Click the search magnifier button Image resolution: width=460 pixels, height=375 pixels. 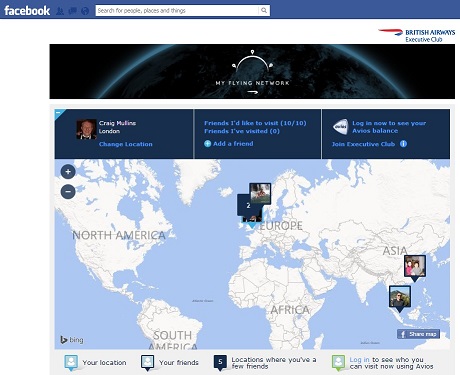click(x=264, y=10)
